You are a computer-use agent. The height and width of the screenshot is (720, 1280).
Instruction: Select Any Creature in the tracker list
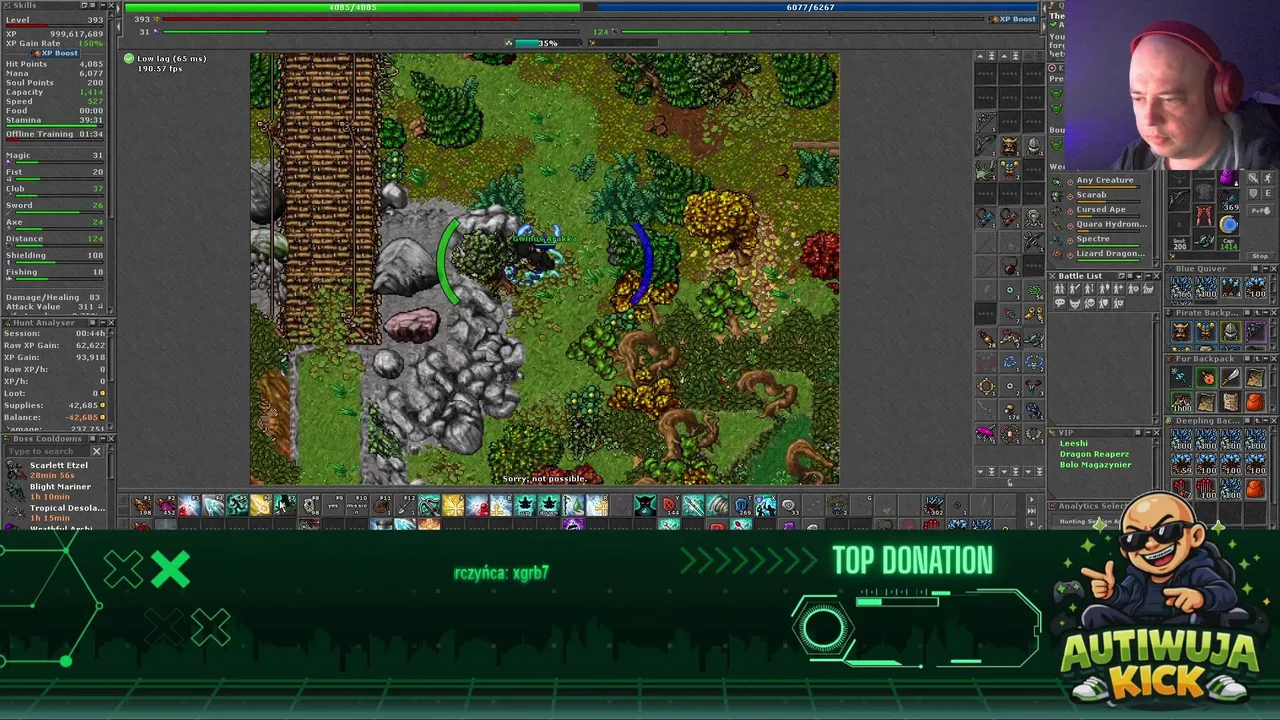1105,180
